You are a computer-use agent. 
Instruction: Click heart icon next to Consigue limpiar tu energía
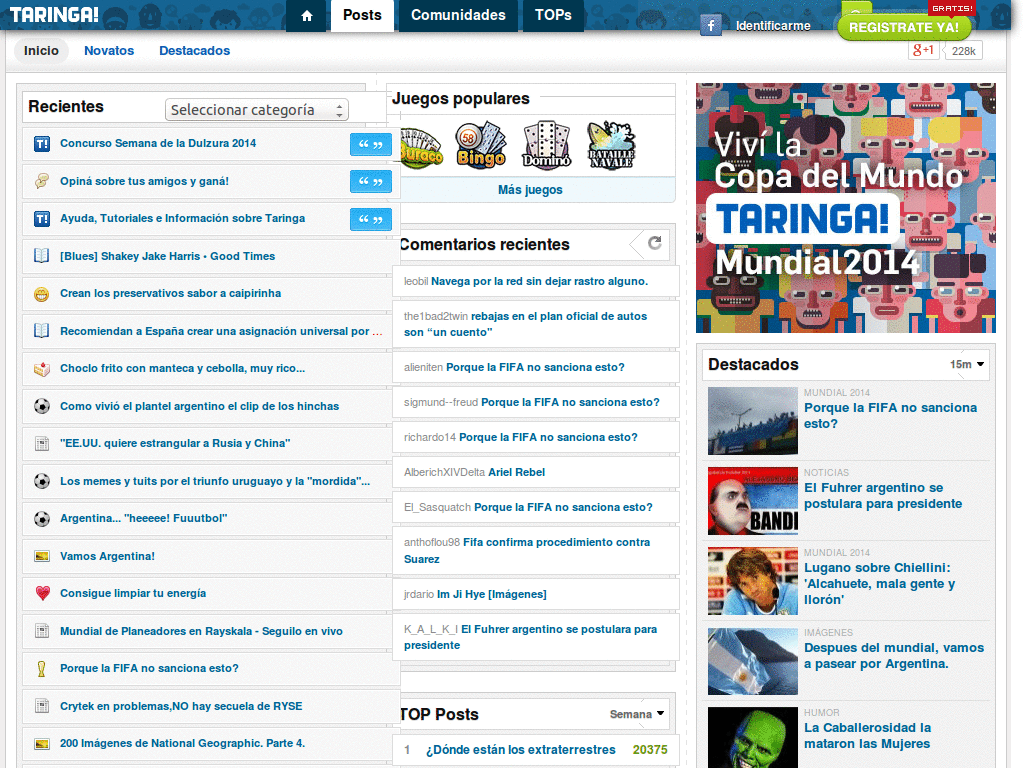click(42, 593)
